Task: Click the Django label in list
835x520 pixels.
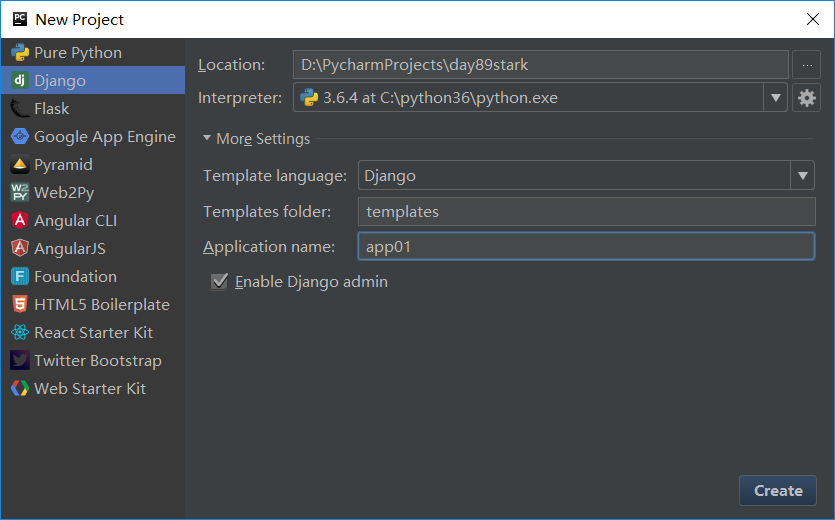Action: pyautogui.click(x=60, y=80)
